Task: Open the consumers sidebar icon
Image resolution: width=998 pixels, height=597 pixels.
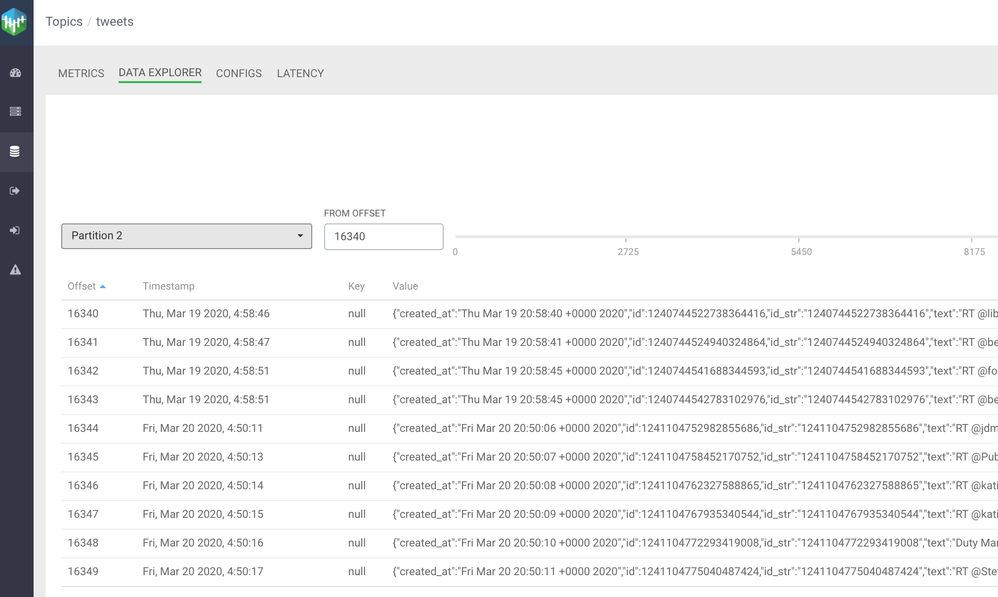Action: click(x=15, y=230)
